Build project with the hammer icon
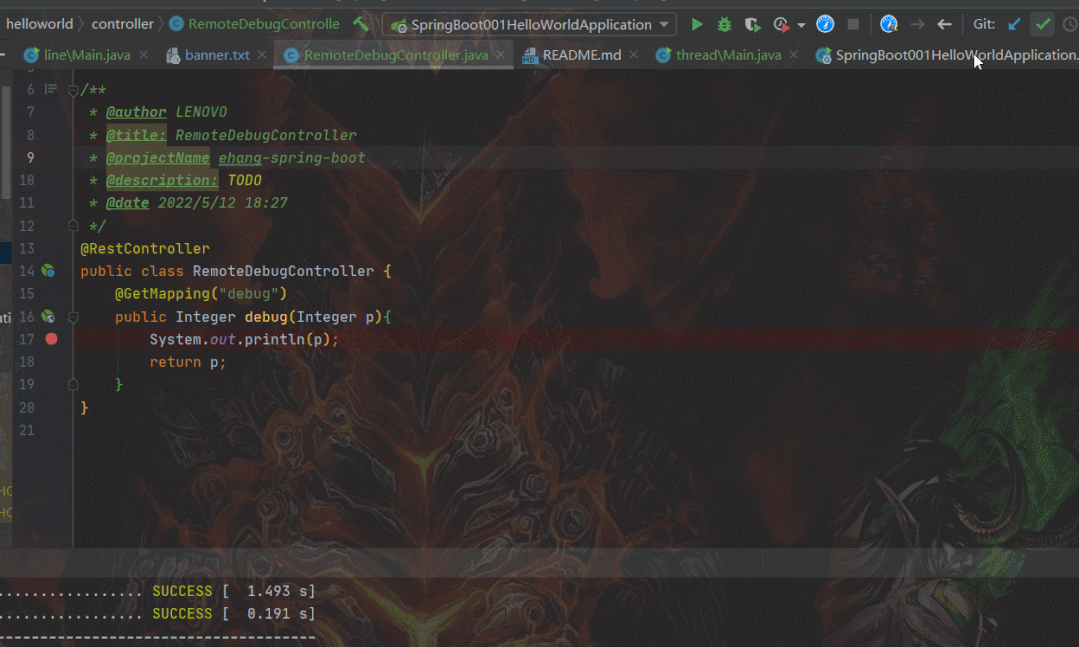This screenshot has width=1079, height=647. 361,24
